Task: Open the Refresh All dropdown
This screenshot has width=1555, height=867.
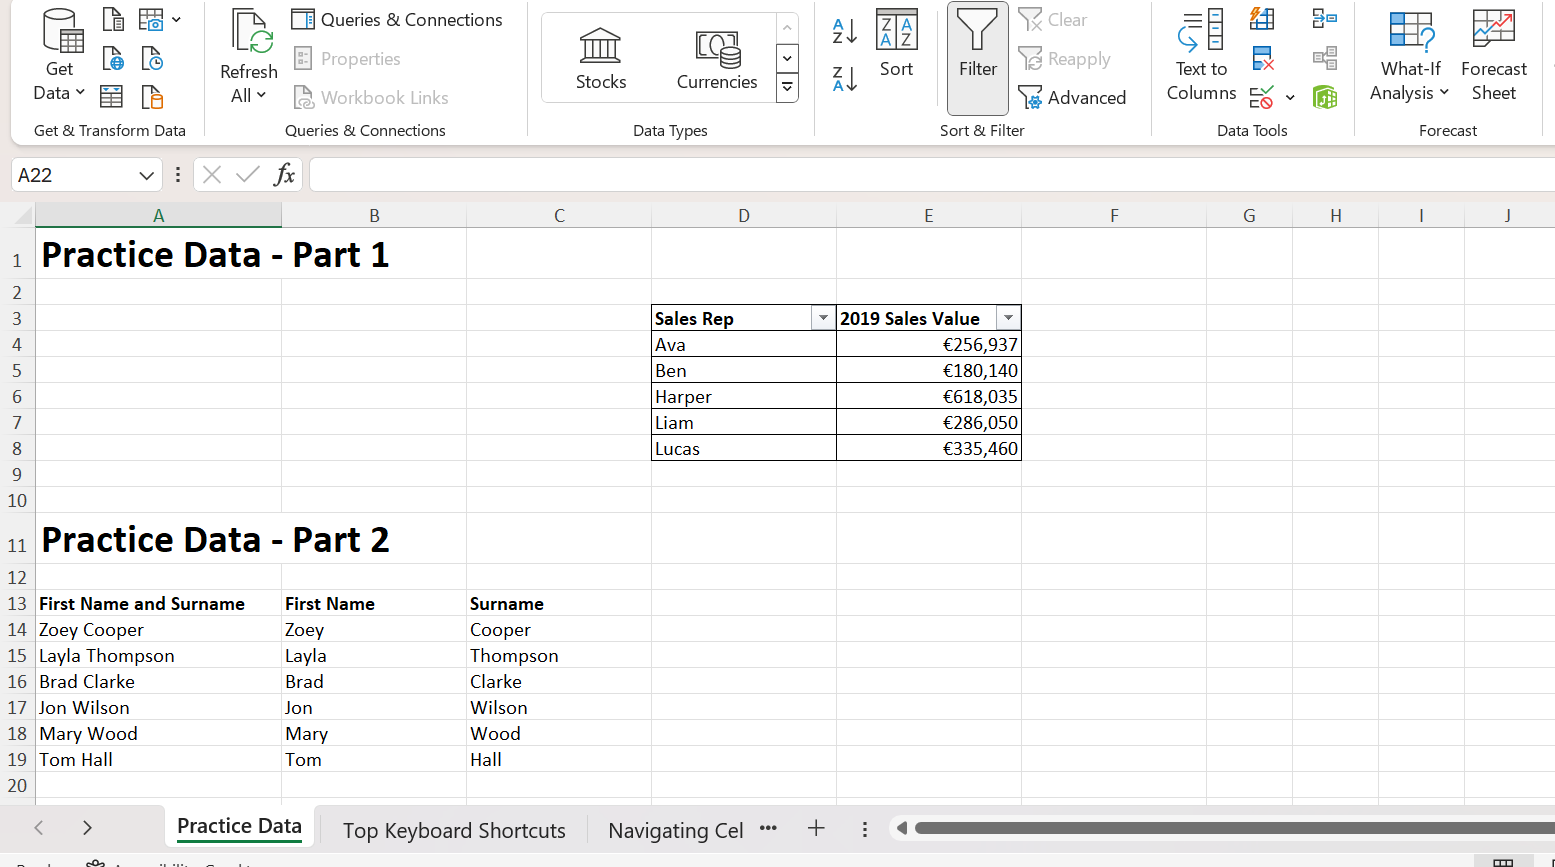Action: (248, 96)
